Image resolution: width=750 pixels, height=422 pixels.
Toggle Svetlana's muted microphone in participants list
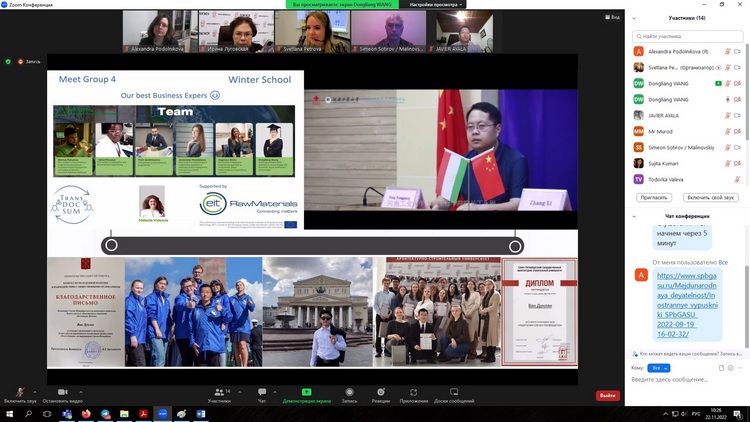click(x=728, y=67)
